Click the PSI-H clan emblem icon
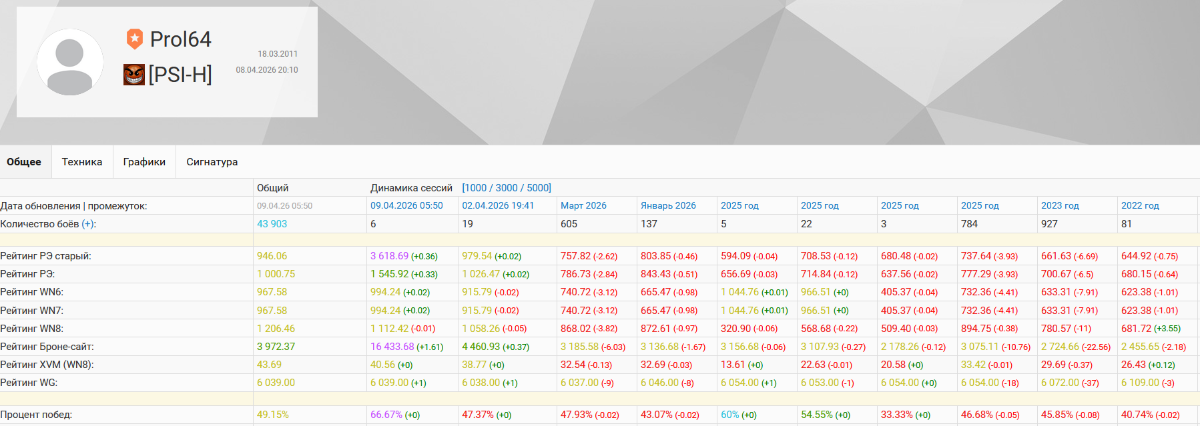This screenshot has height=426, width=1200. [134, 74]
